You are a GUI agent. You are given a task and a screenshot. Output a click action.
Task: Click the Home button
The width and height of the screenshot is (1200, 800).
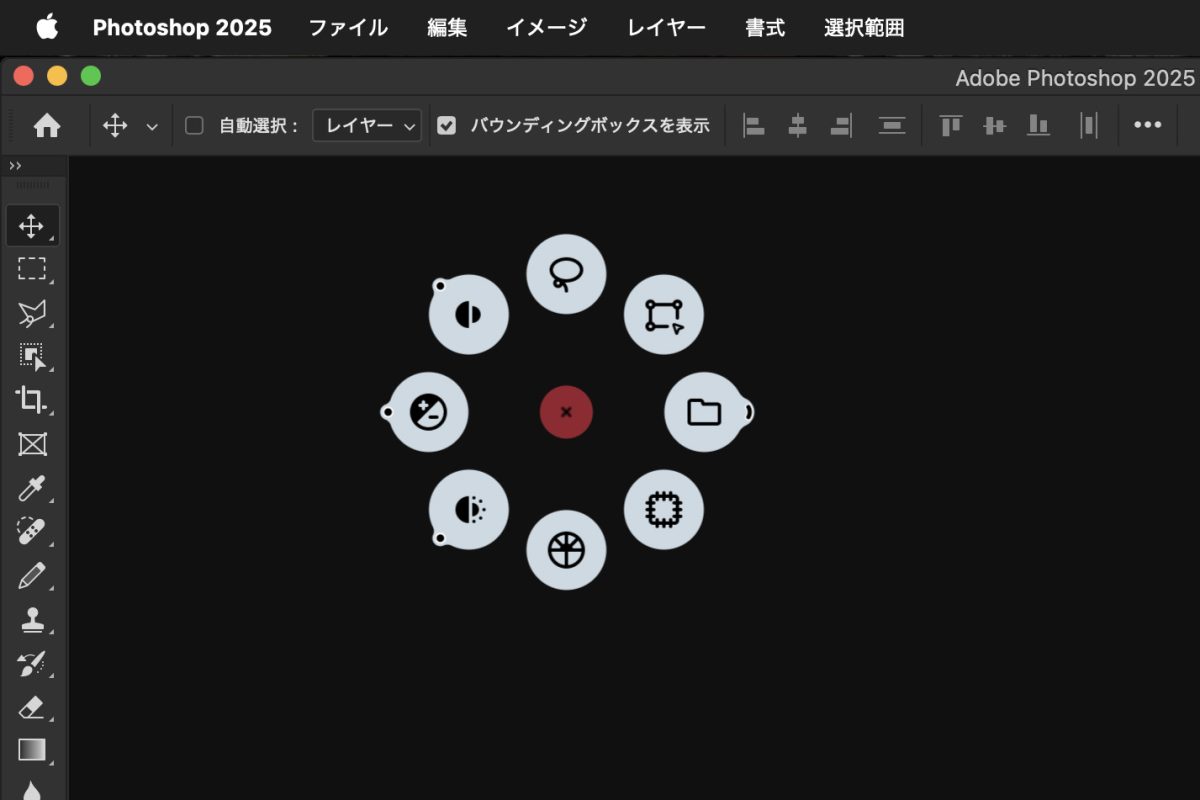[x=47, y=126]
